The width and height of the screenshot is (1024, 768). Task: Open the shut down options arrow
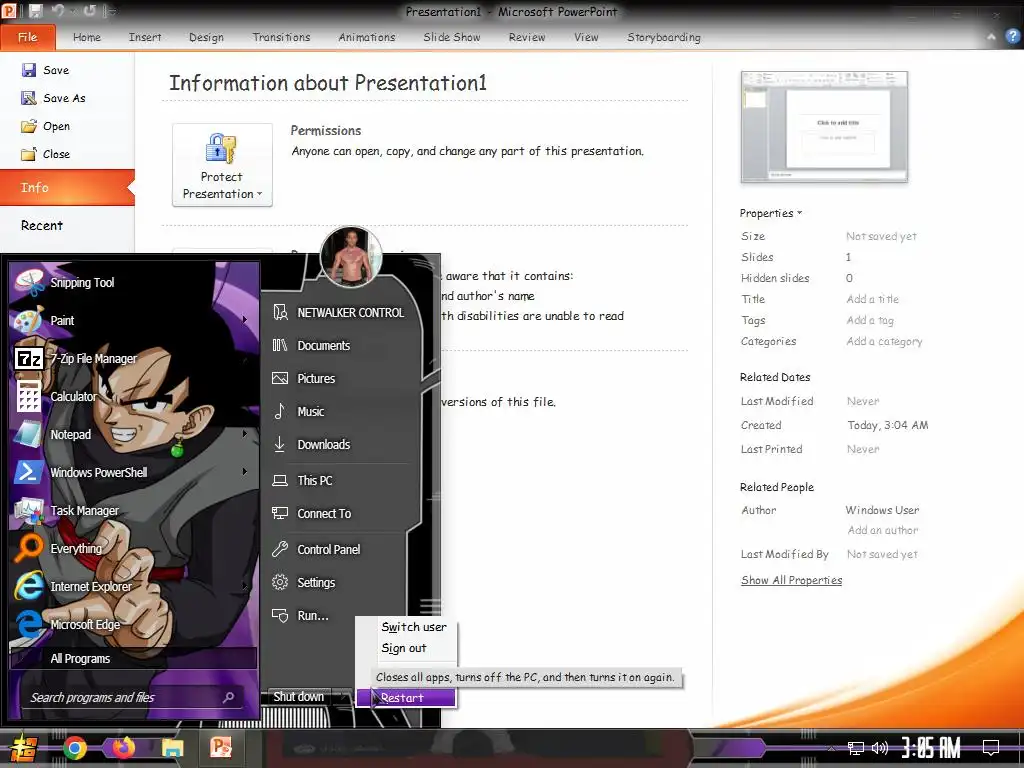tap(344, 697)
